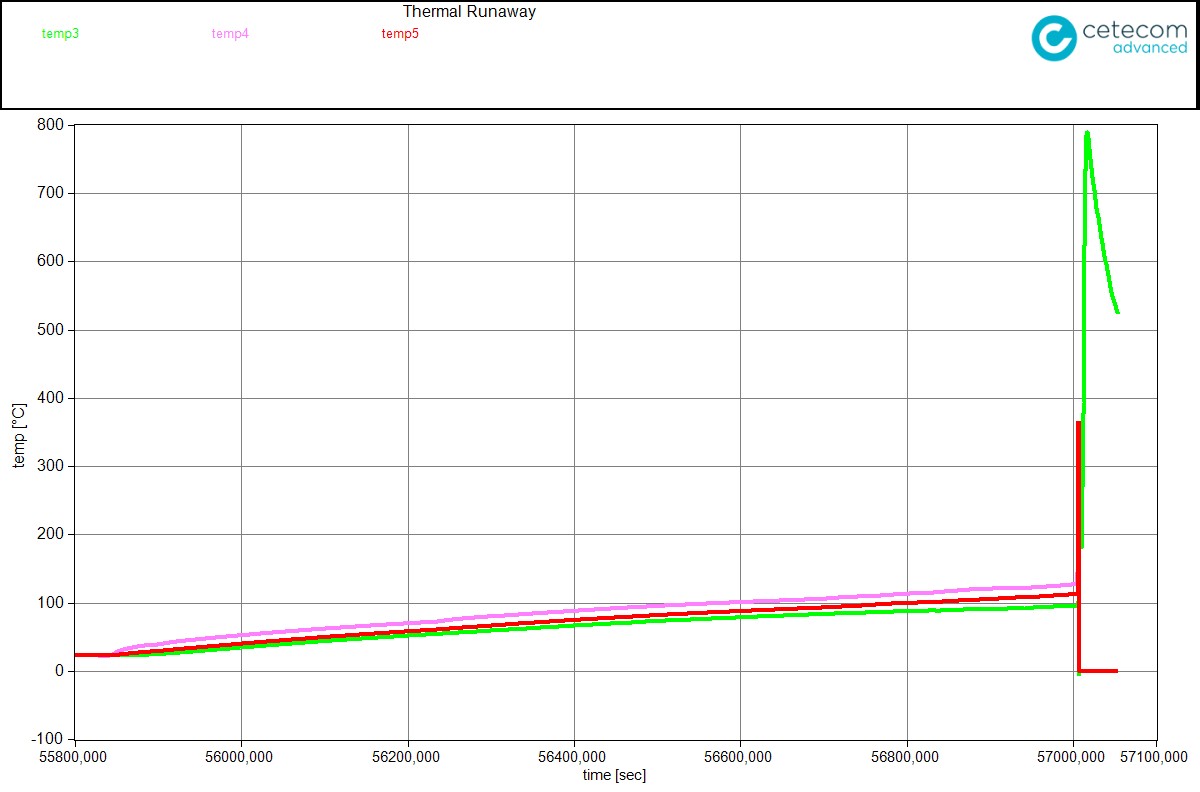Viewport: 1200px width, 792px height.
Task: Select the temp5 legend entry
Action: pyautogui.click(x=400, y=34)
